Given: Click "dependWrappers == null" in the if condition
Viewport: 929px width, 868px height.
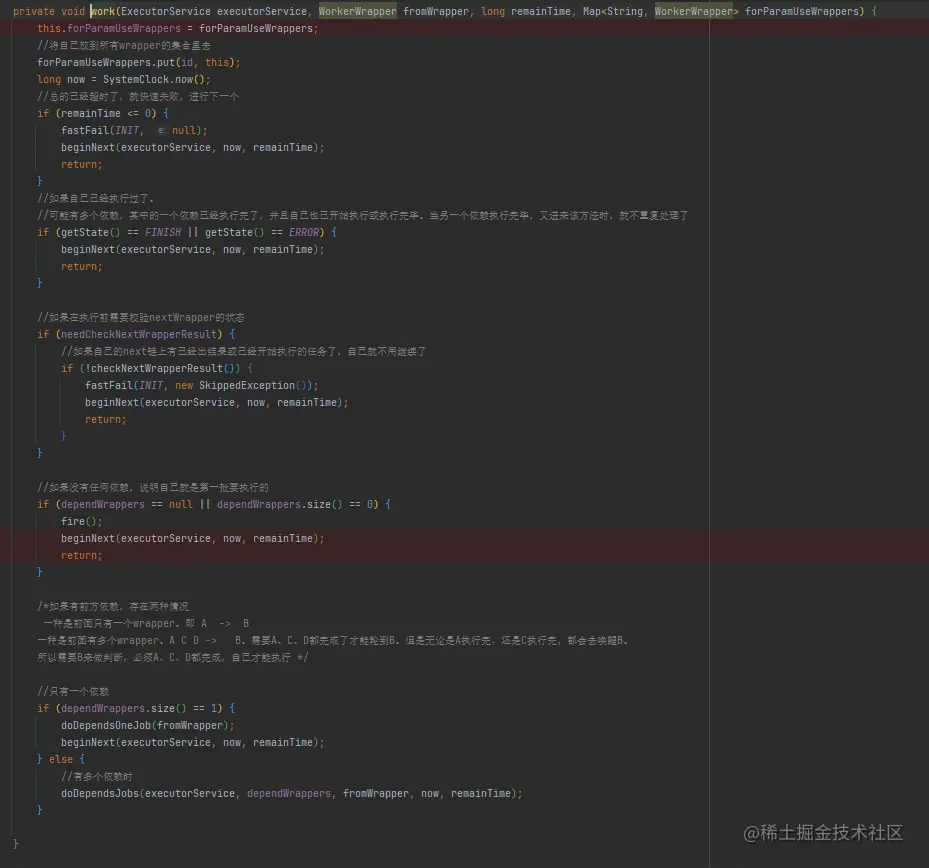Looking at the screenshot, I should [x=127, y=505].
